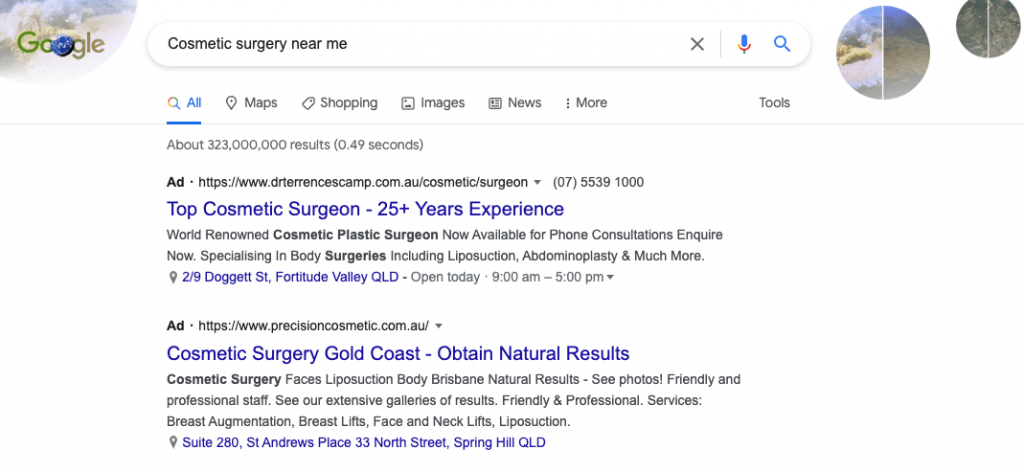Click the large circular profile thumbnail
1024x472 pixels.
(883, 53)
